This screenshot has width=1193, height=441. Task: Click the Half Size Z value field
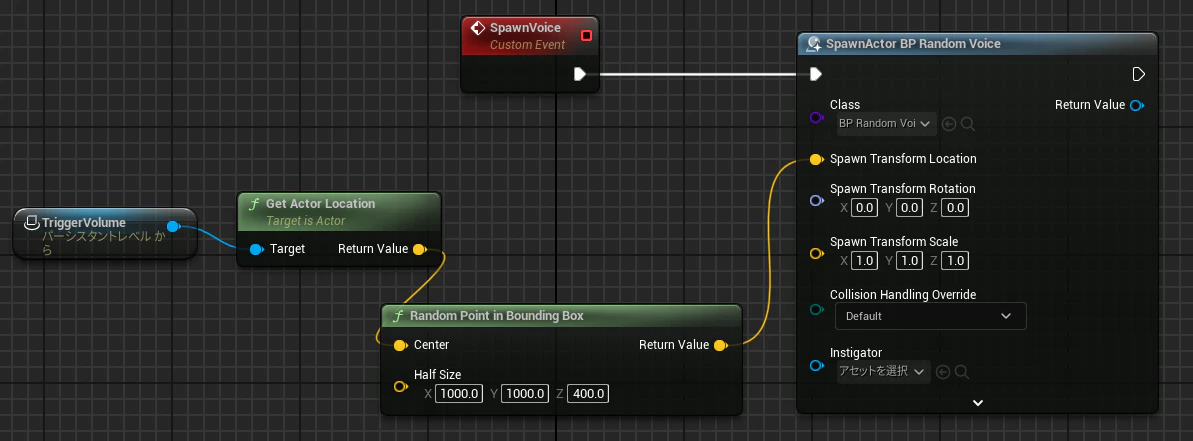587,394
